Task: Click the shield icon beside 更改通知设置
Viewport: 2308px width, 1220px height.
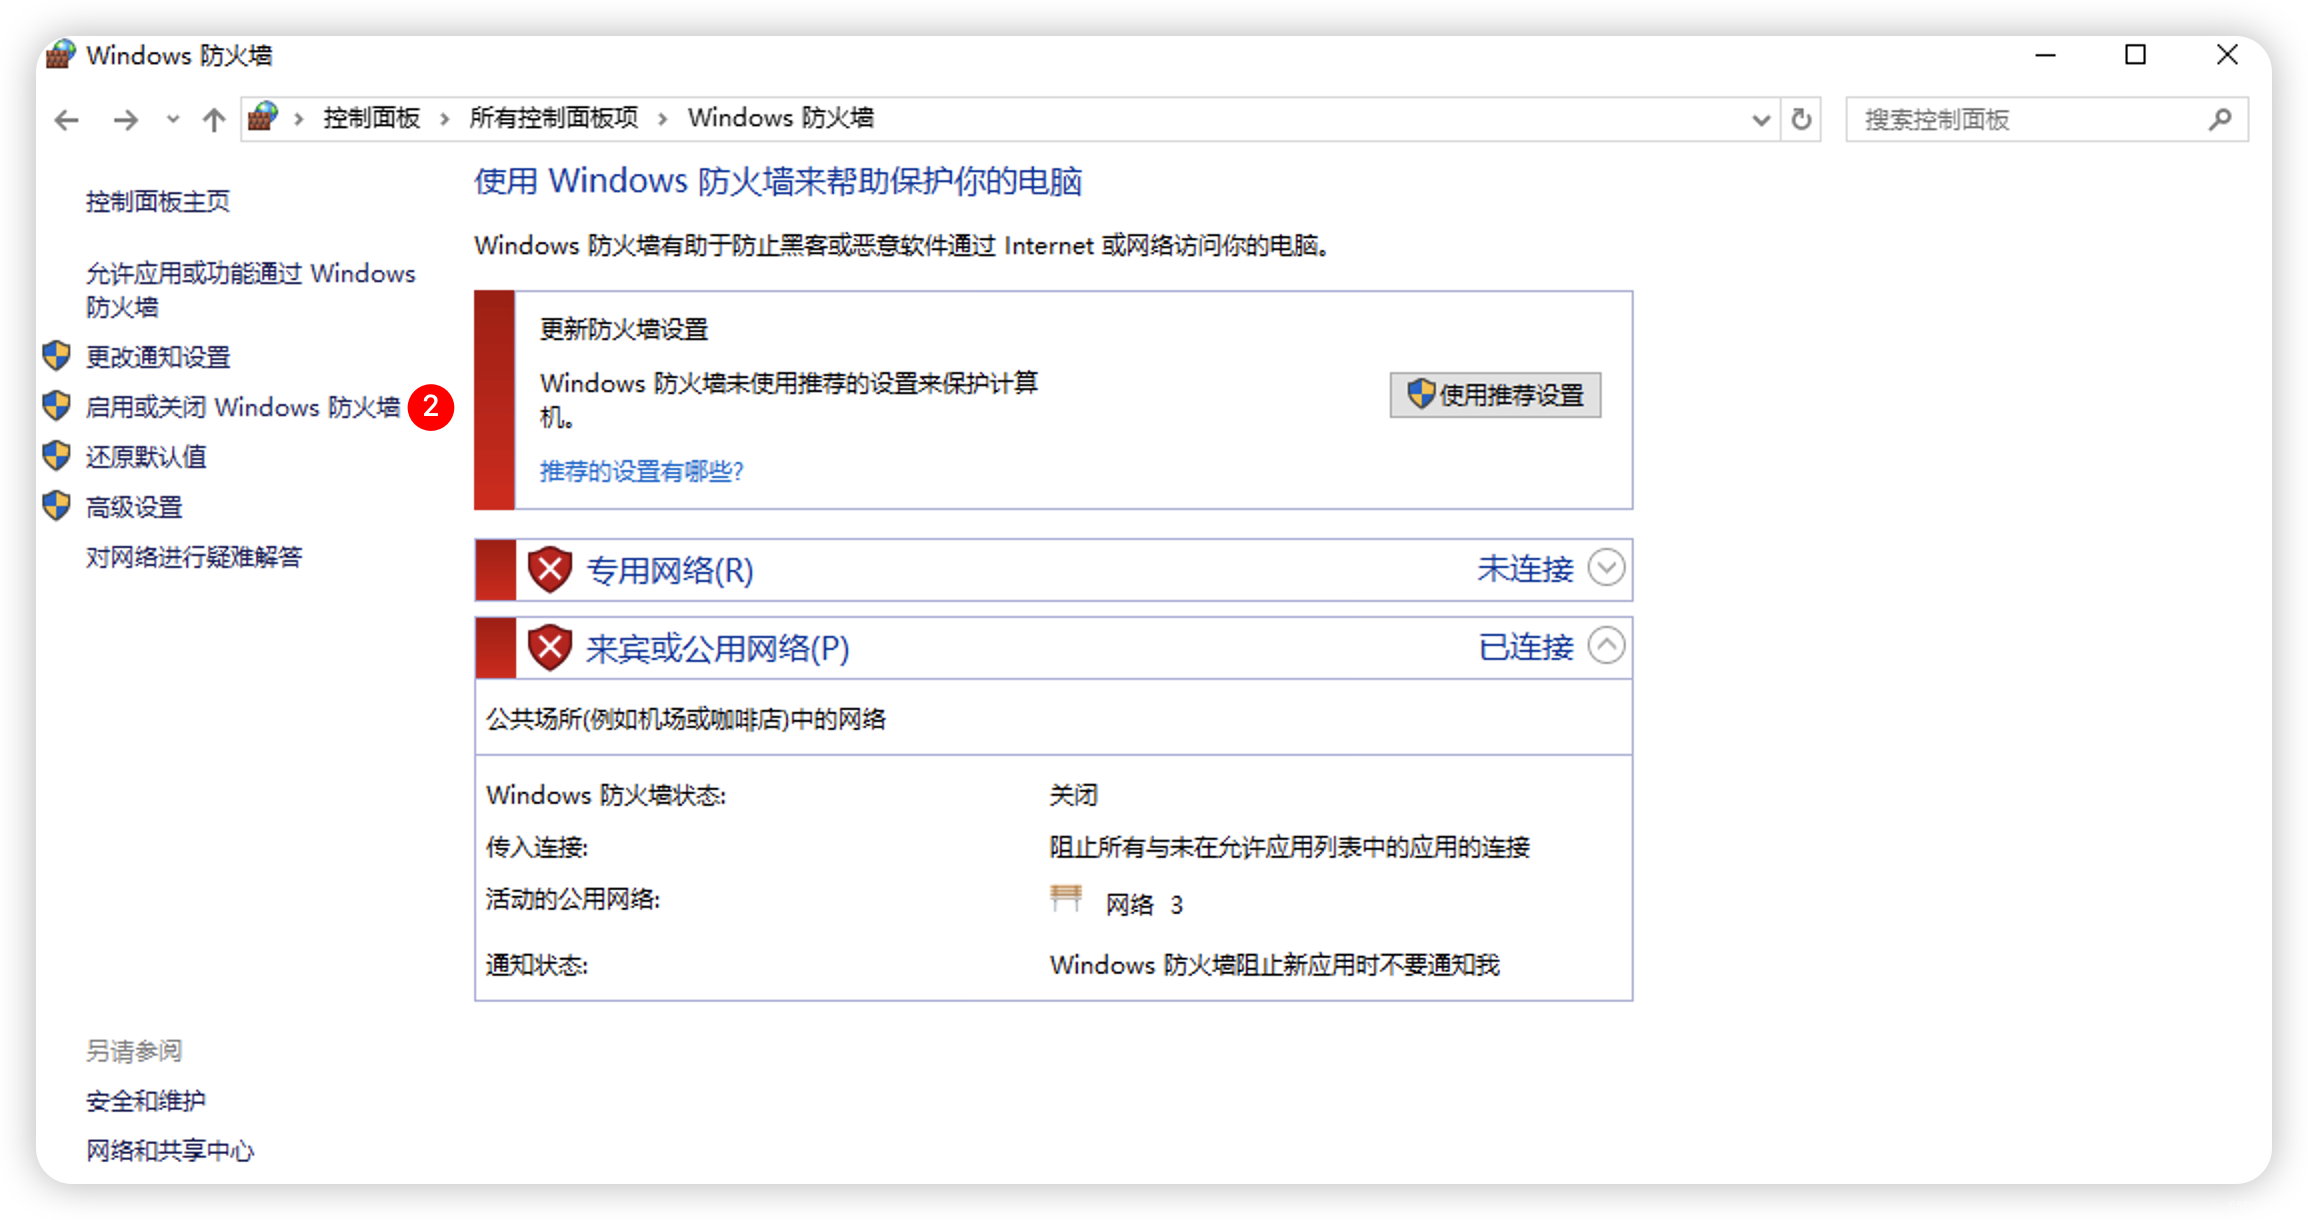Action: pos(55,356)
